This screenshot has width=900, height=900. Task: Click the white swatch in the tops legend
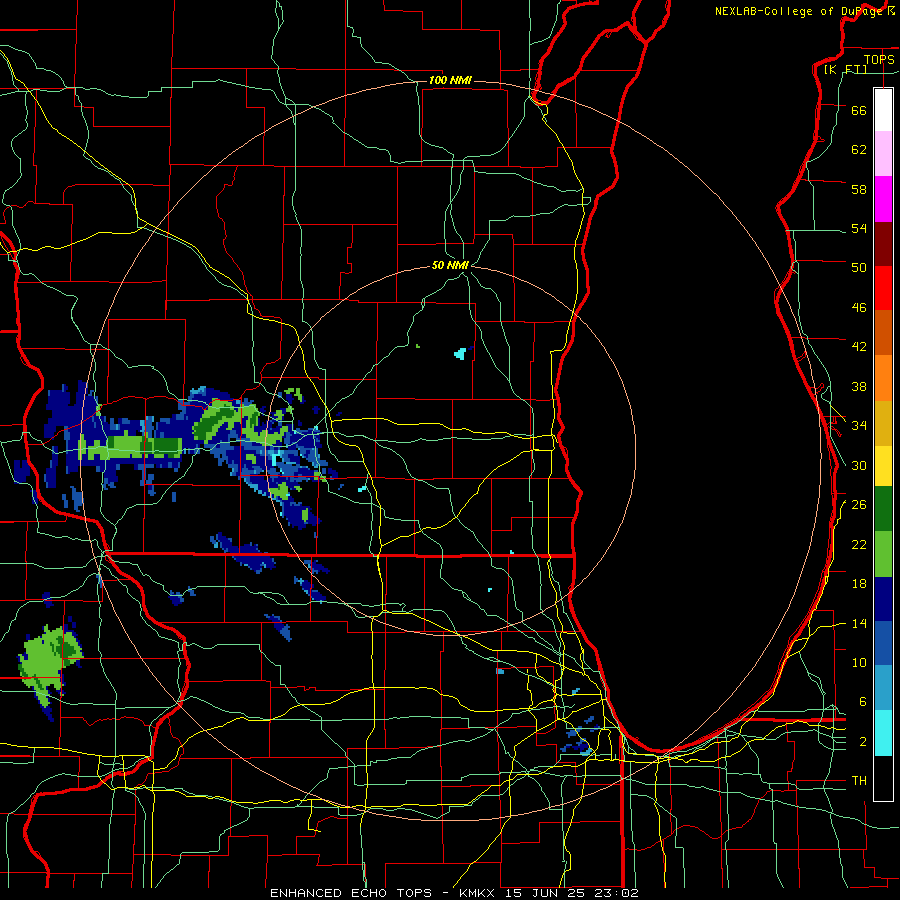tap(883, 110)
